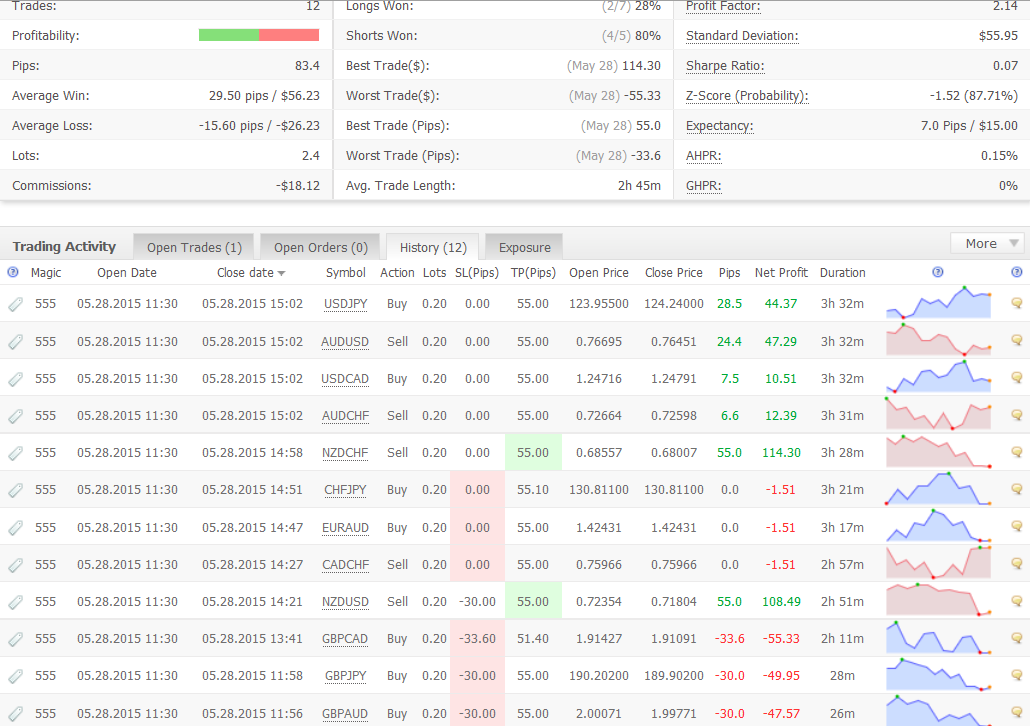The height and width of the screenshot is (726, 1030).
Task: Click the tag icon on the AUDCHF row
Action: pyautogui.click(x=16, y=416)
